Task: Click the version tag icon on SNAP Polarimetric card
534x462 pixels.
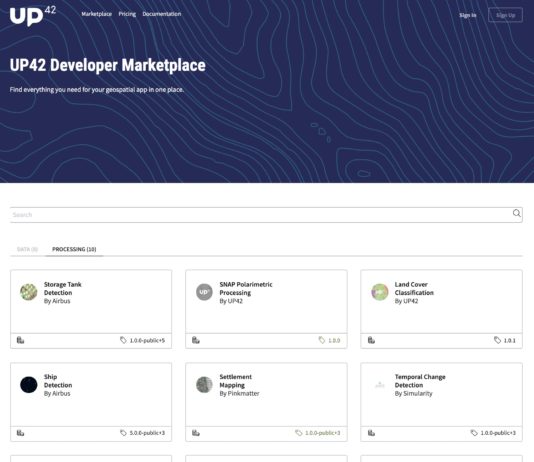Action: (322, 340)
